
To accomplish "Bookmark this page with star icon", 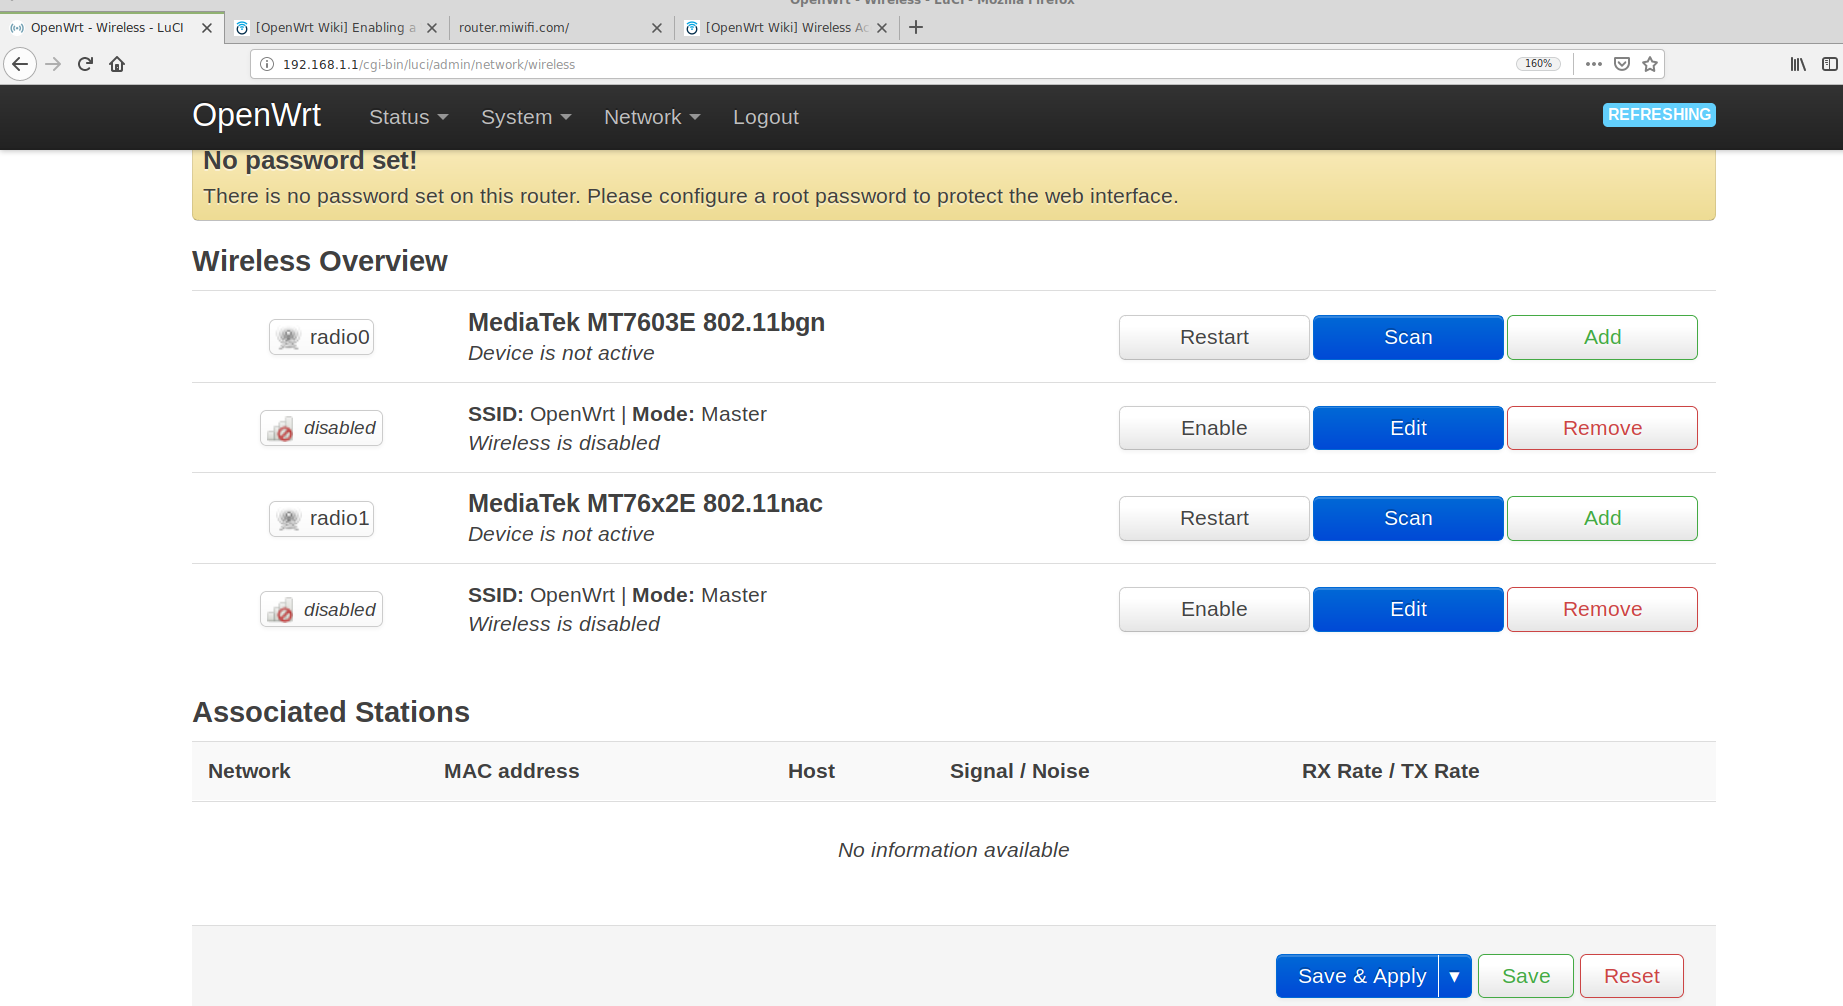I will [x=1650, y=64].
